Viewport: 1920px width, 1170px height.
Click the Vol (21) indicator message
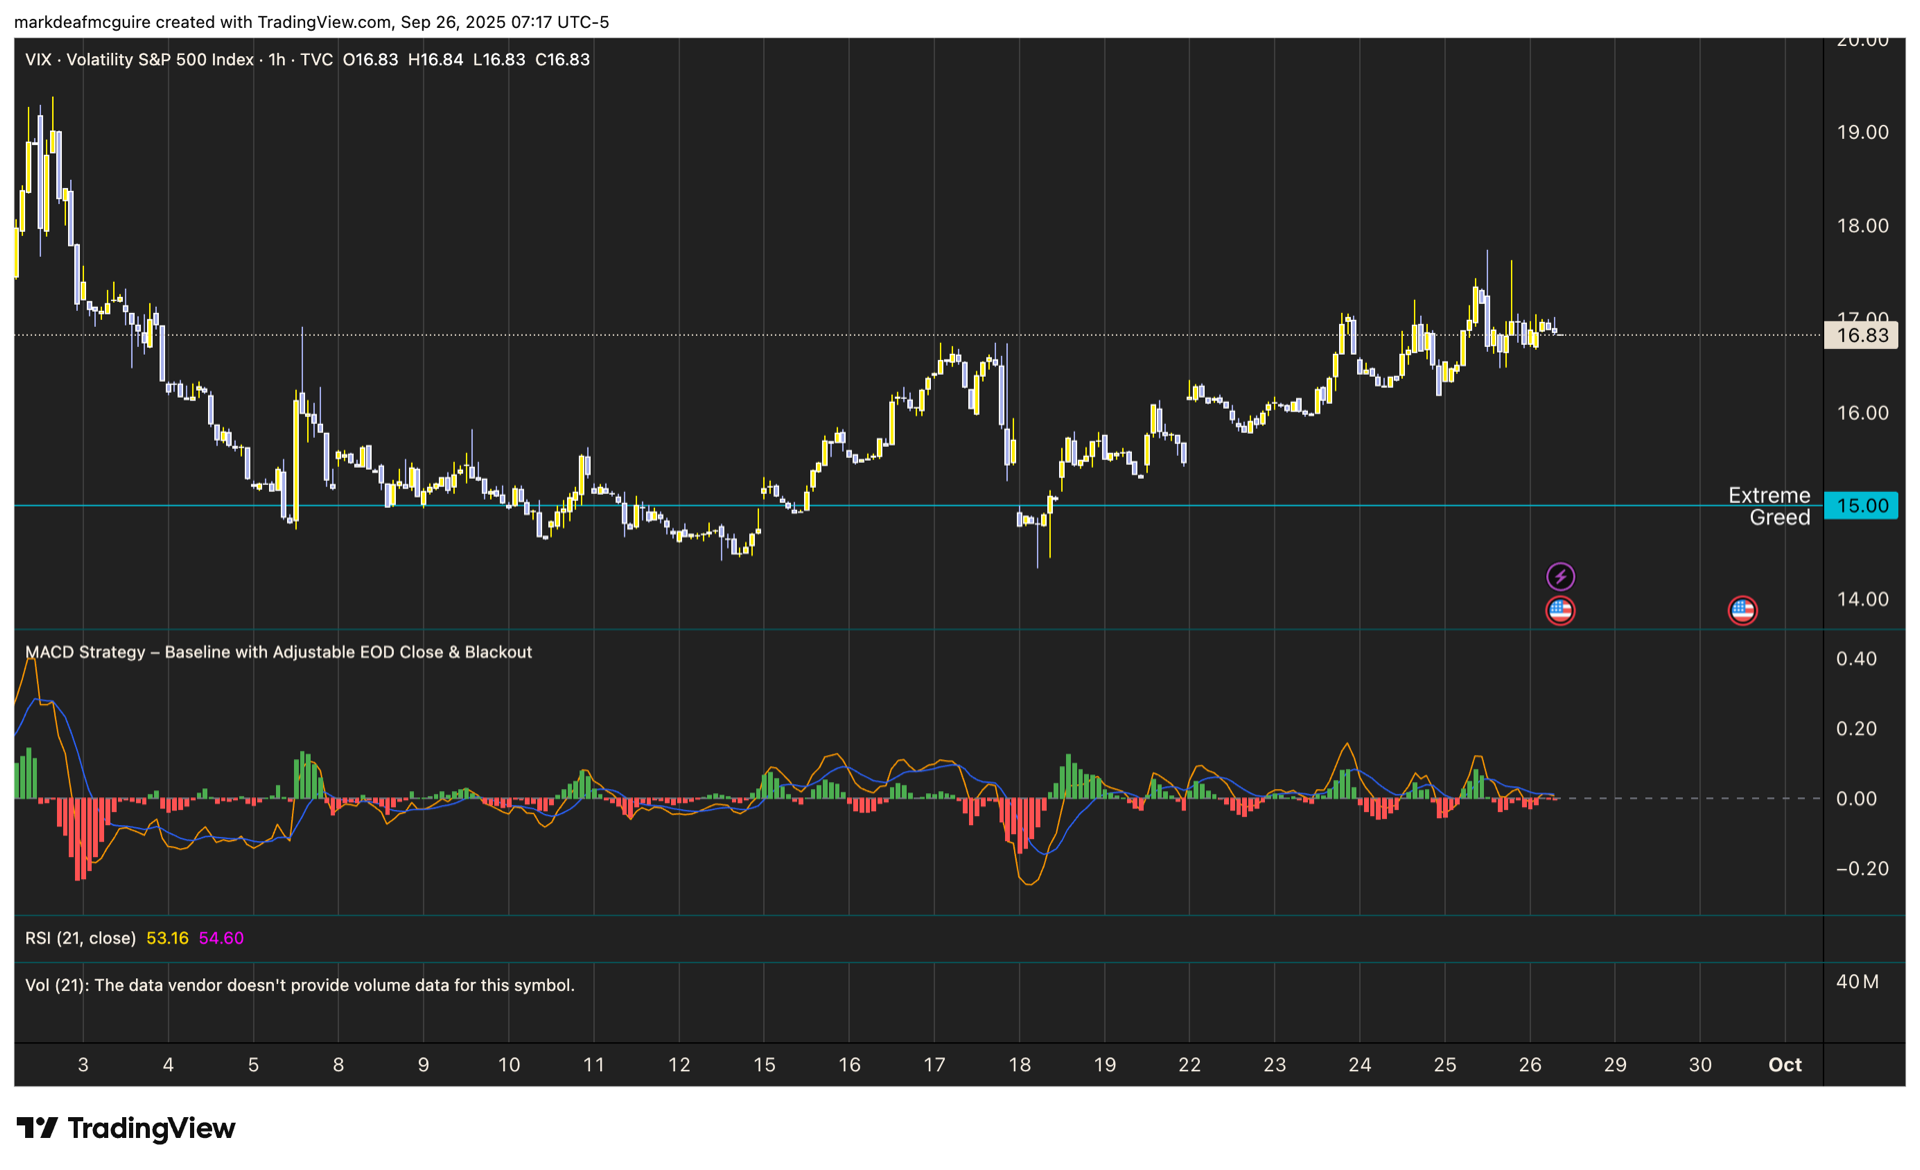point(299,985)
